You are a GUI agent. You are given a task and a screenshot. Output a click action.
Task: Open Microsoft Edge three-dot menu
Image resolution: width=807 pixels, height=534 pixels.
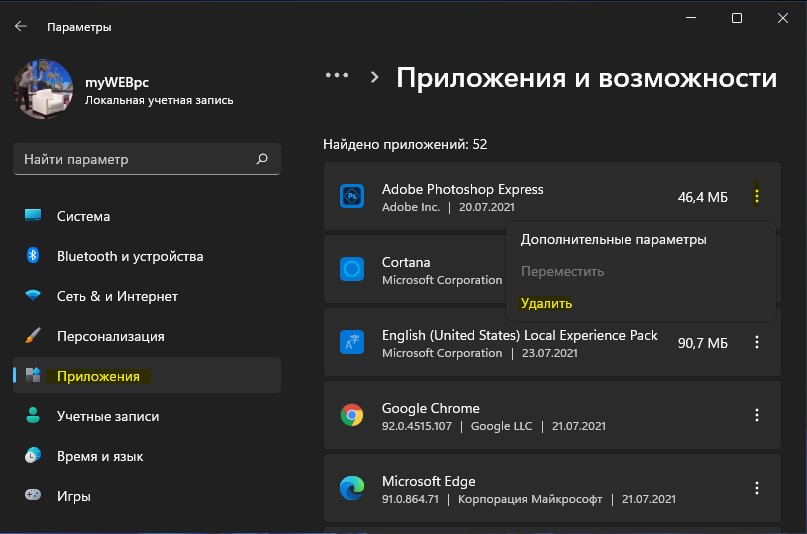757,488
